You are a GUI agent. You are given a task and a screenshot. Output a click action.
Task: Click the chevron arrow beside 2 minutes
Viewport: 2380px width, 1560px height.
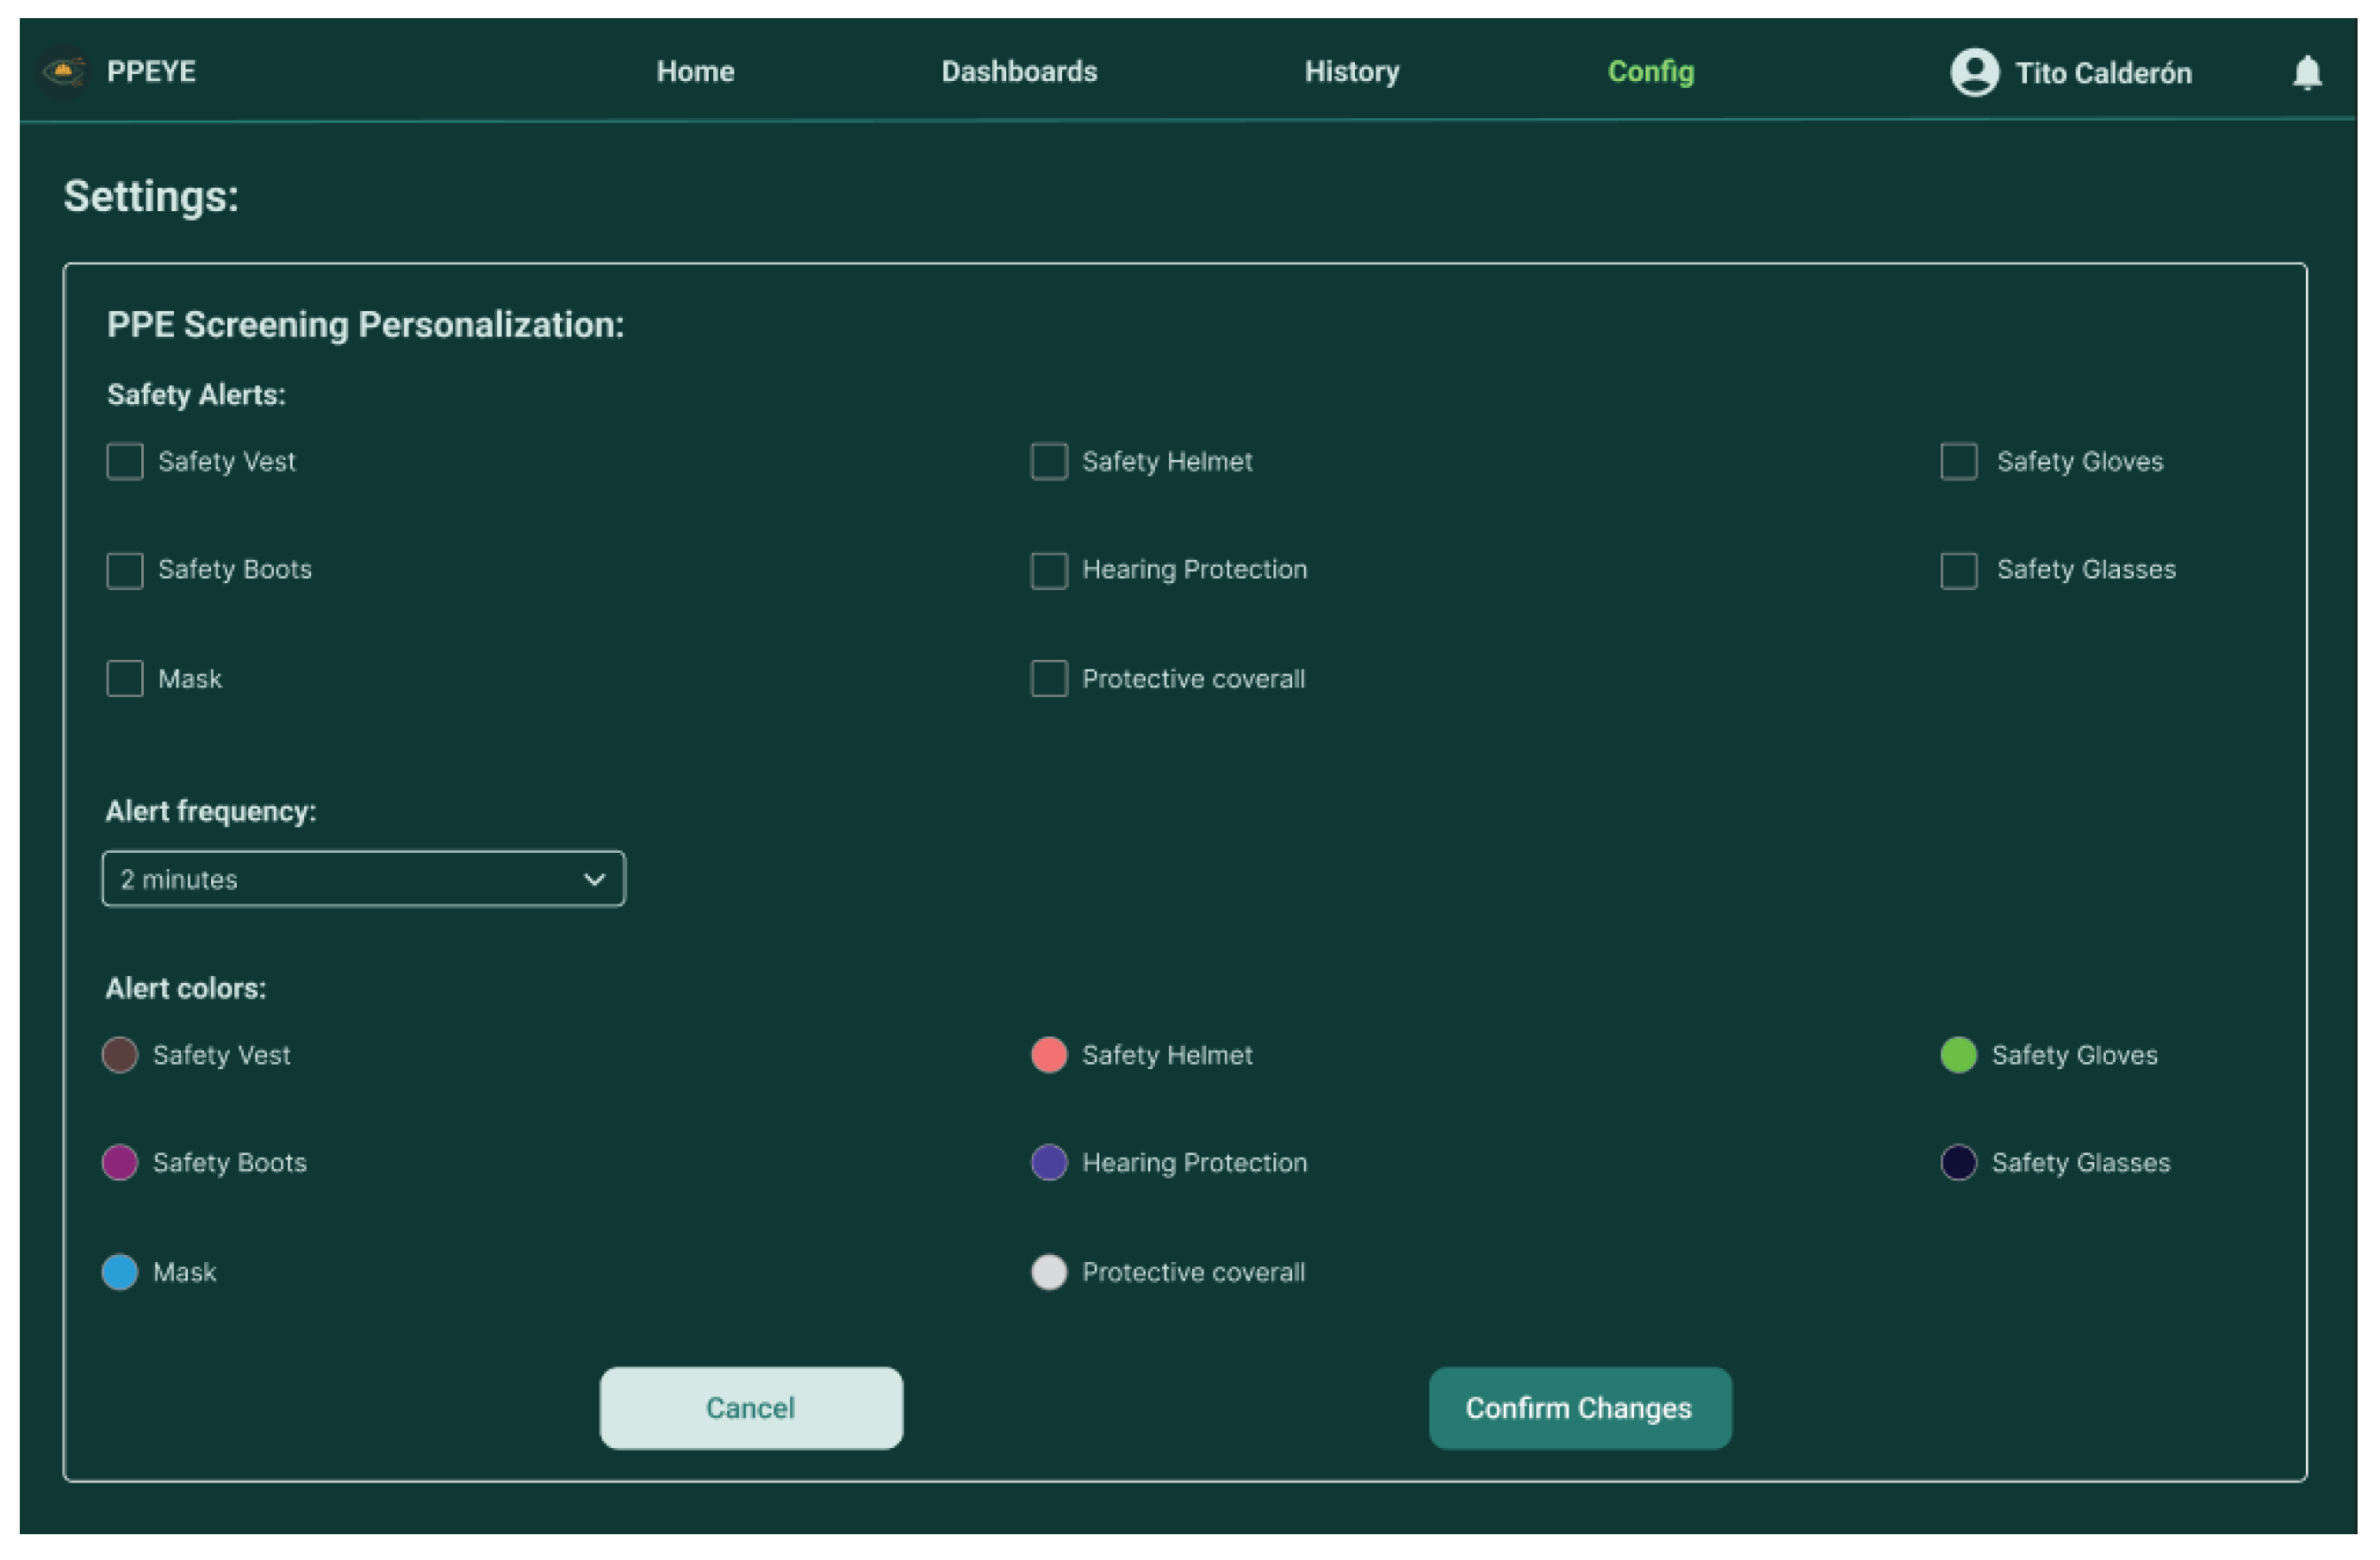click(594, 879)
